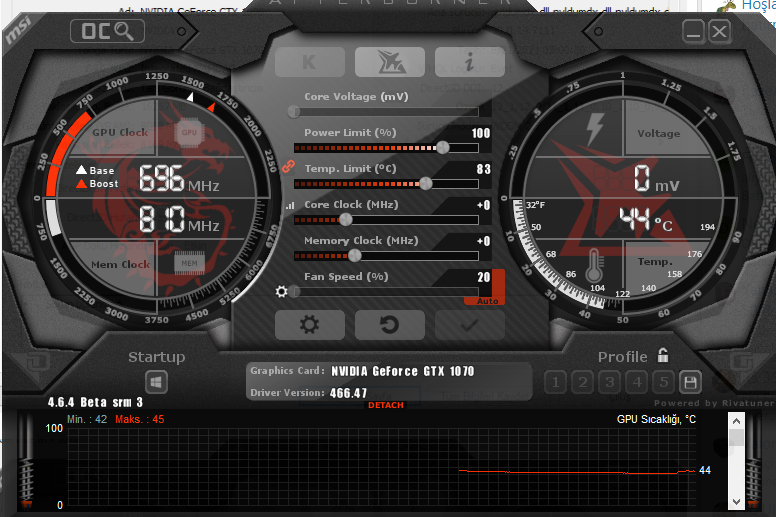The width and height of the screenshot is (776, 517).
Task: Toggle fan speed Auto mode
Action: tap(487, 301)
